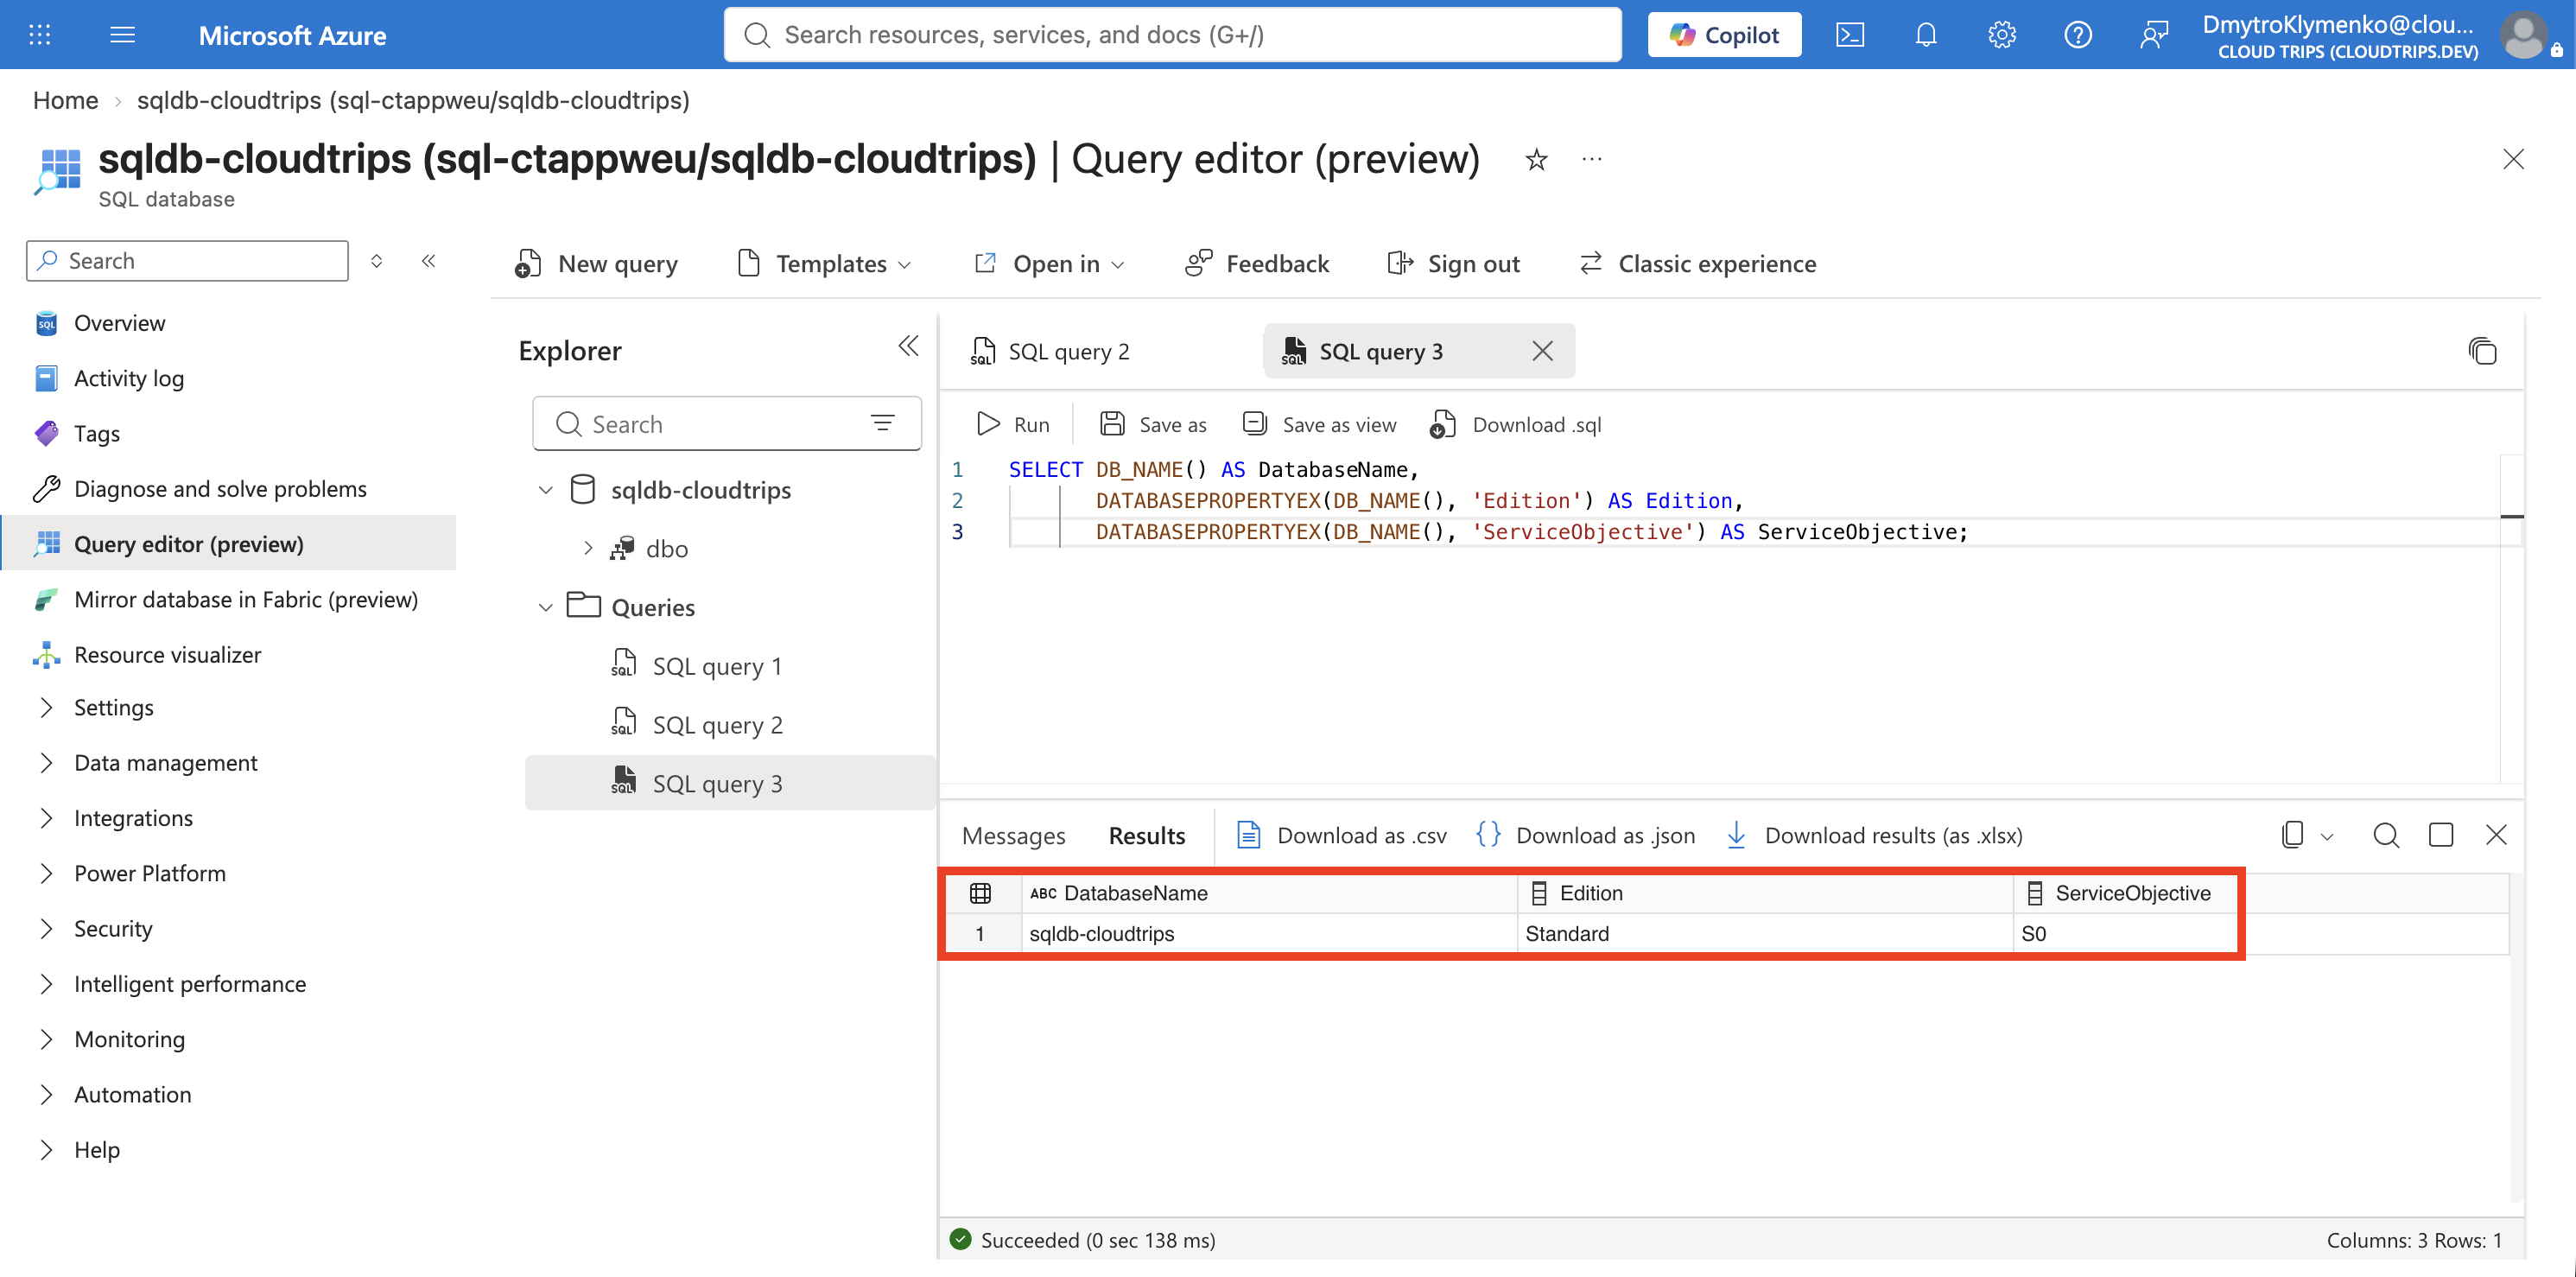
Task: Click the Home breadcrumb link
Action: (x=65, y=100)
